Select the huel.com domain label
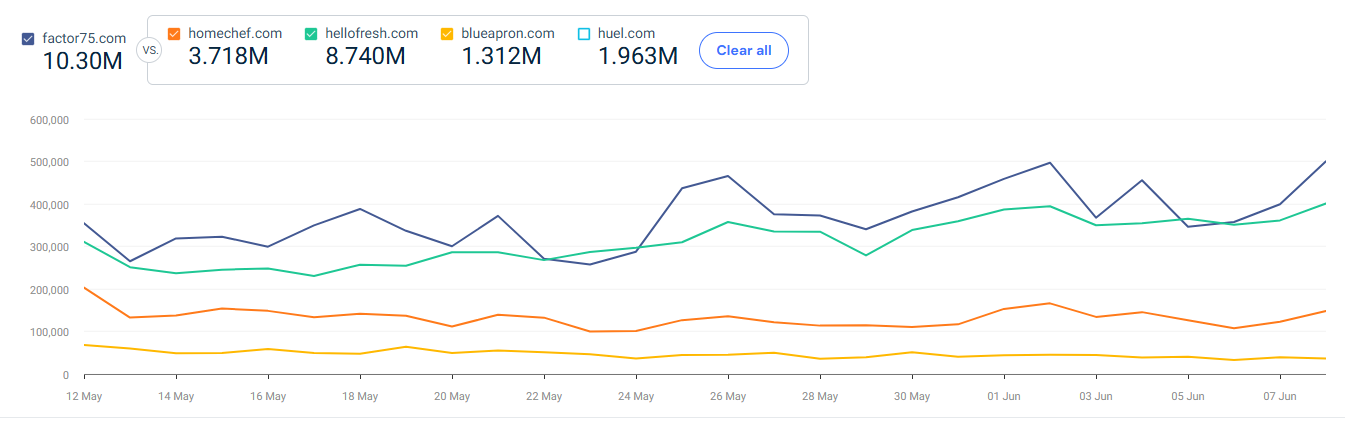Screen dimensions: 1345x428 click(x=627, y=33)
